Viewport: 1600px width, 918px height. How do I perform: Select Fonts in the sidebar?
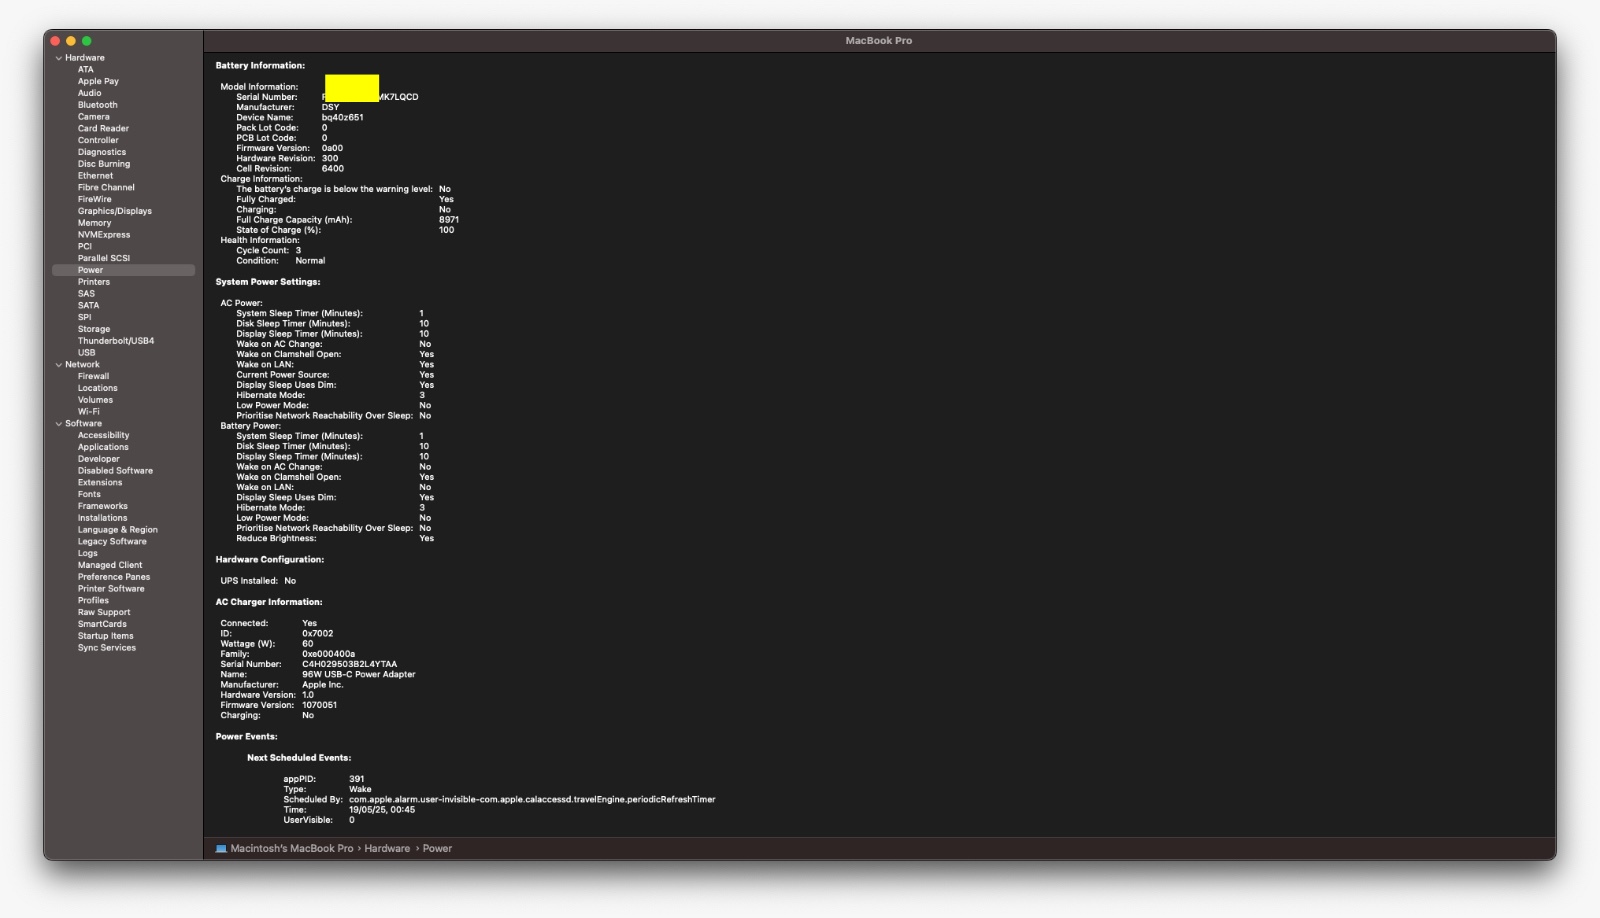click(x=90, y=495)
